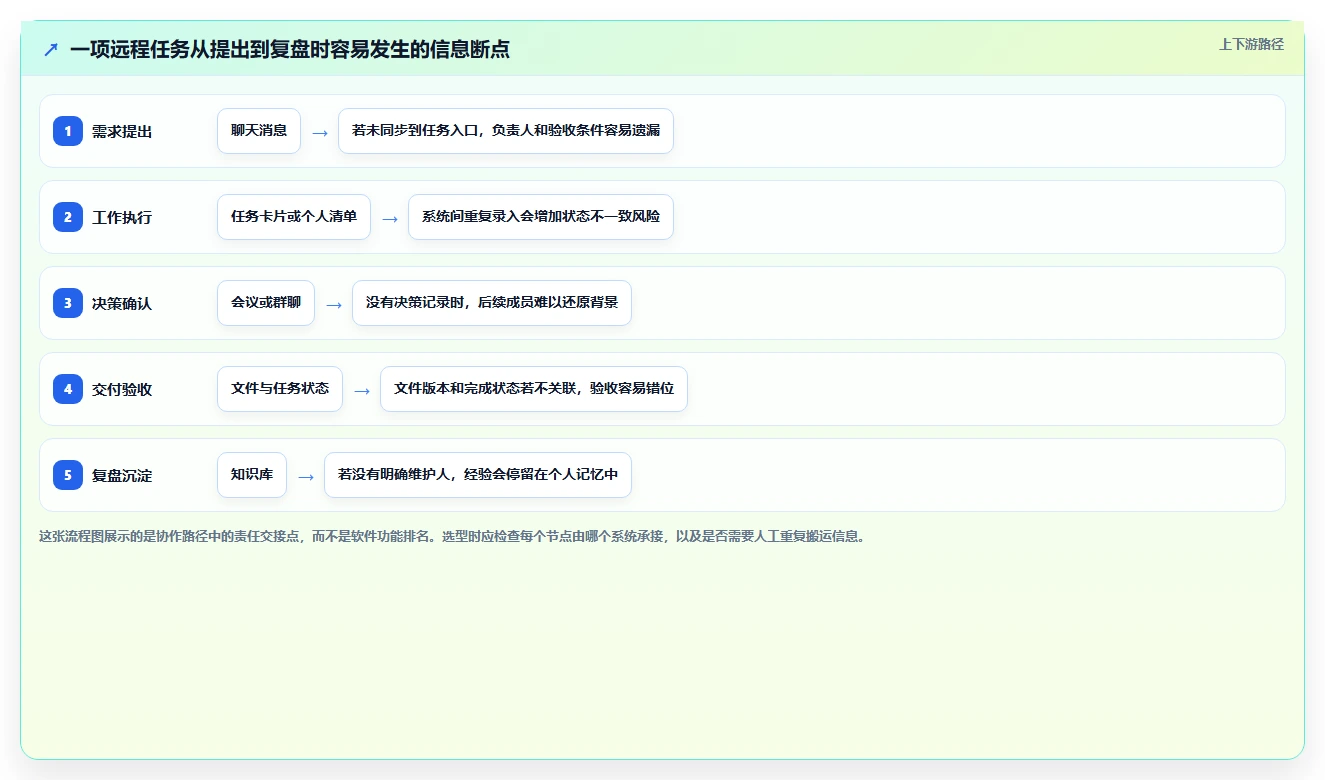Select the 会议或群聊 chip
1325x780 pixels.
(x=266, y=303)
